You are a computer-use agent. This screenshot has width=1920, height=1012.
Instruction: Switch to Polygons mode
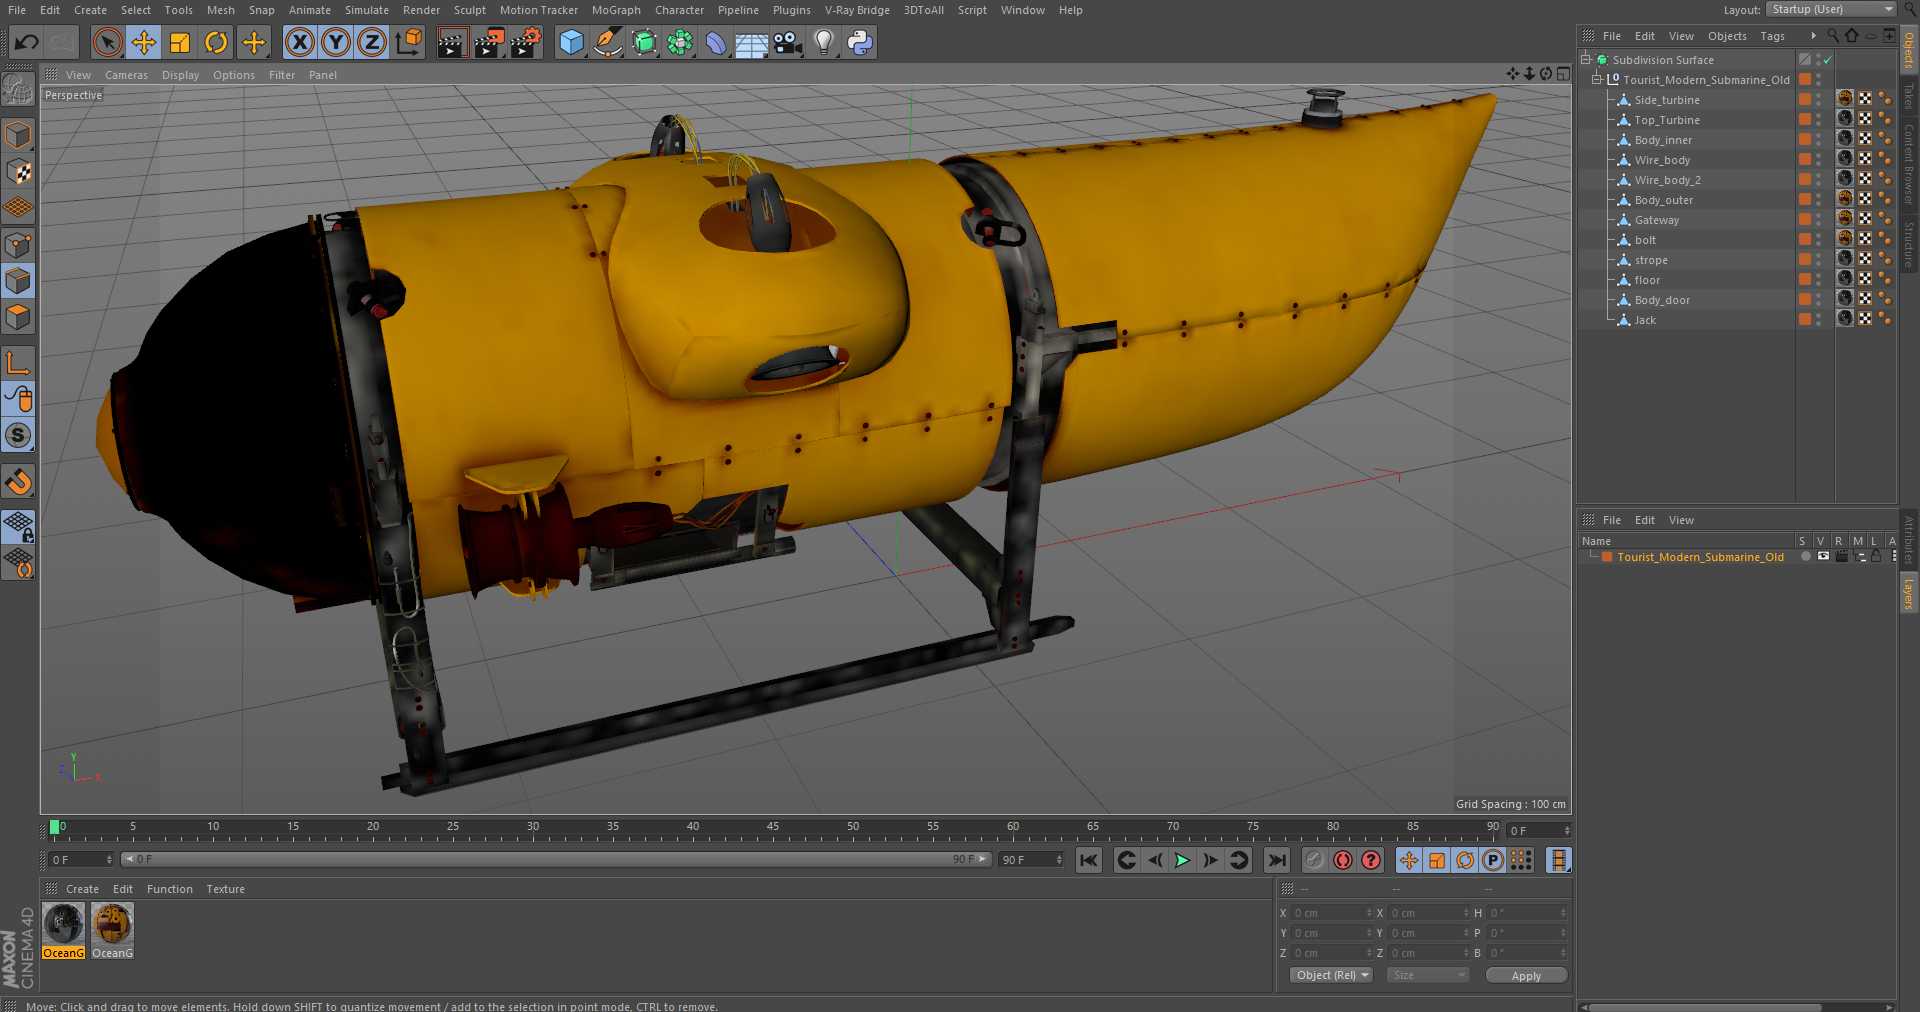(18, 317)
